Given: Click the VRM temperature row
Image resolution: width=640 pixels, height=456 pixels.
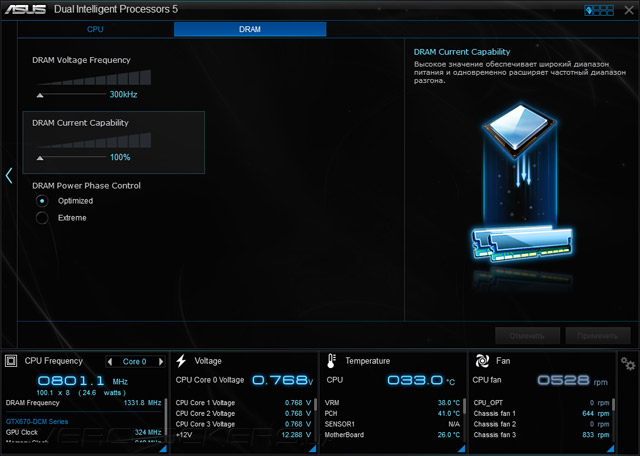Looking at the screenshot, I should [392, 403].
